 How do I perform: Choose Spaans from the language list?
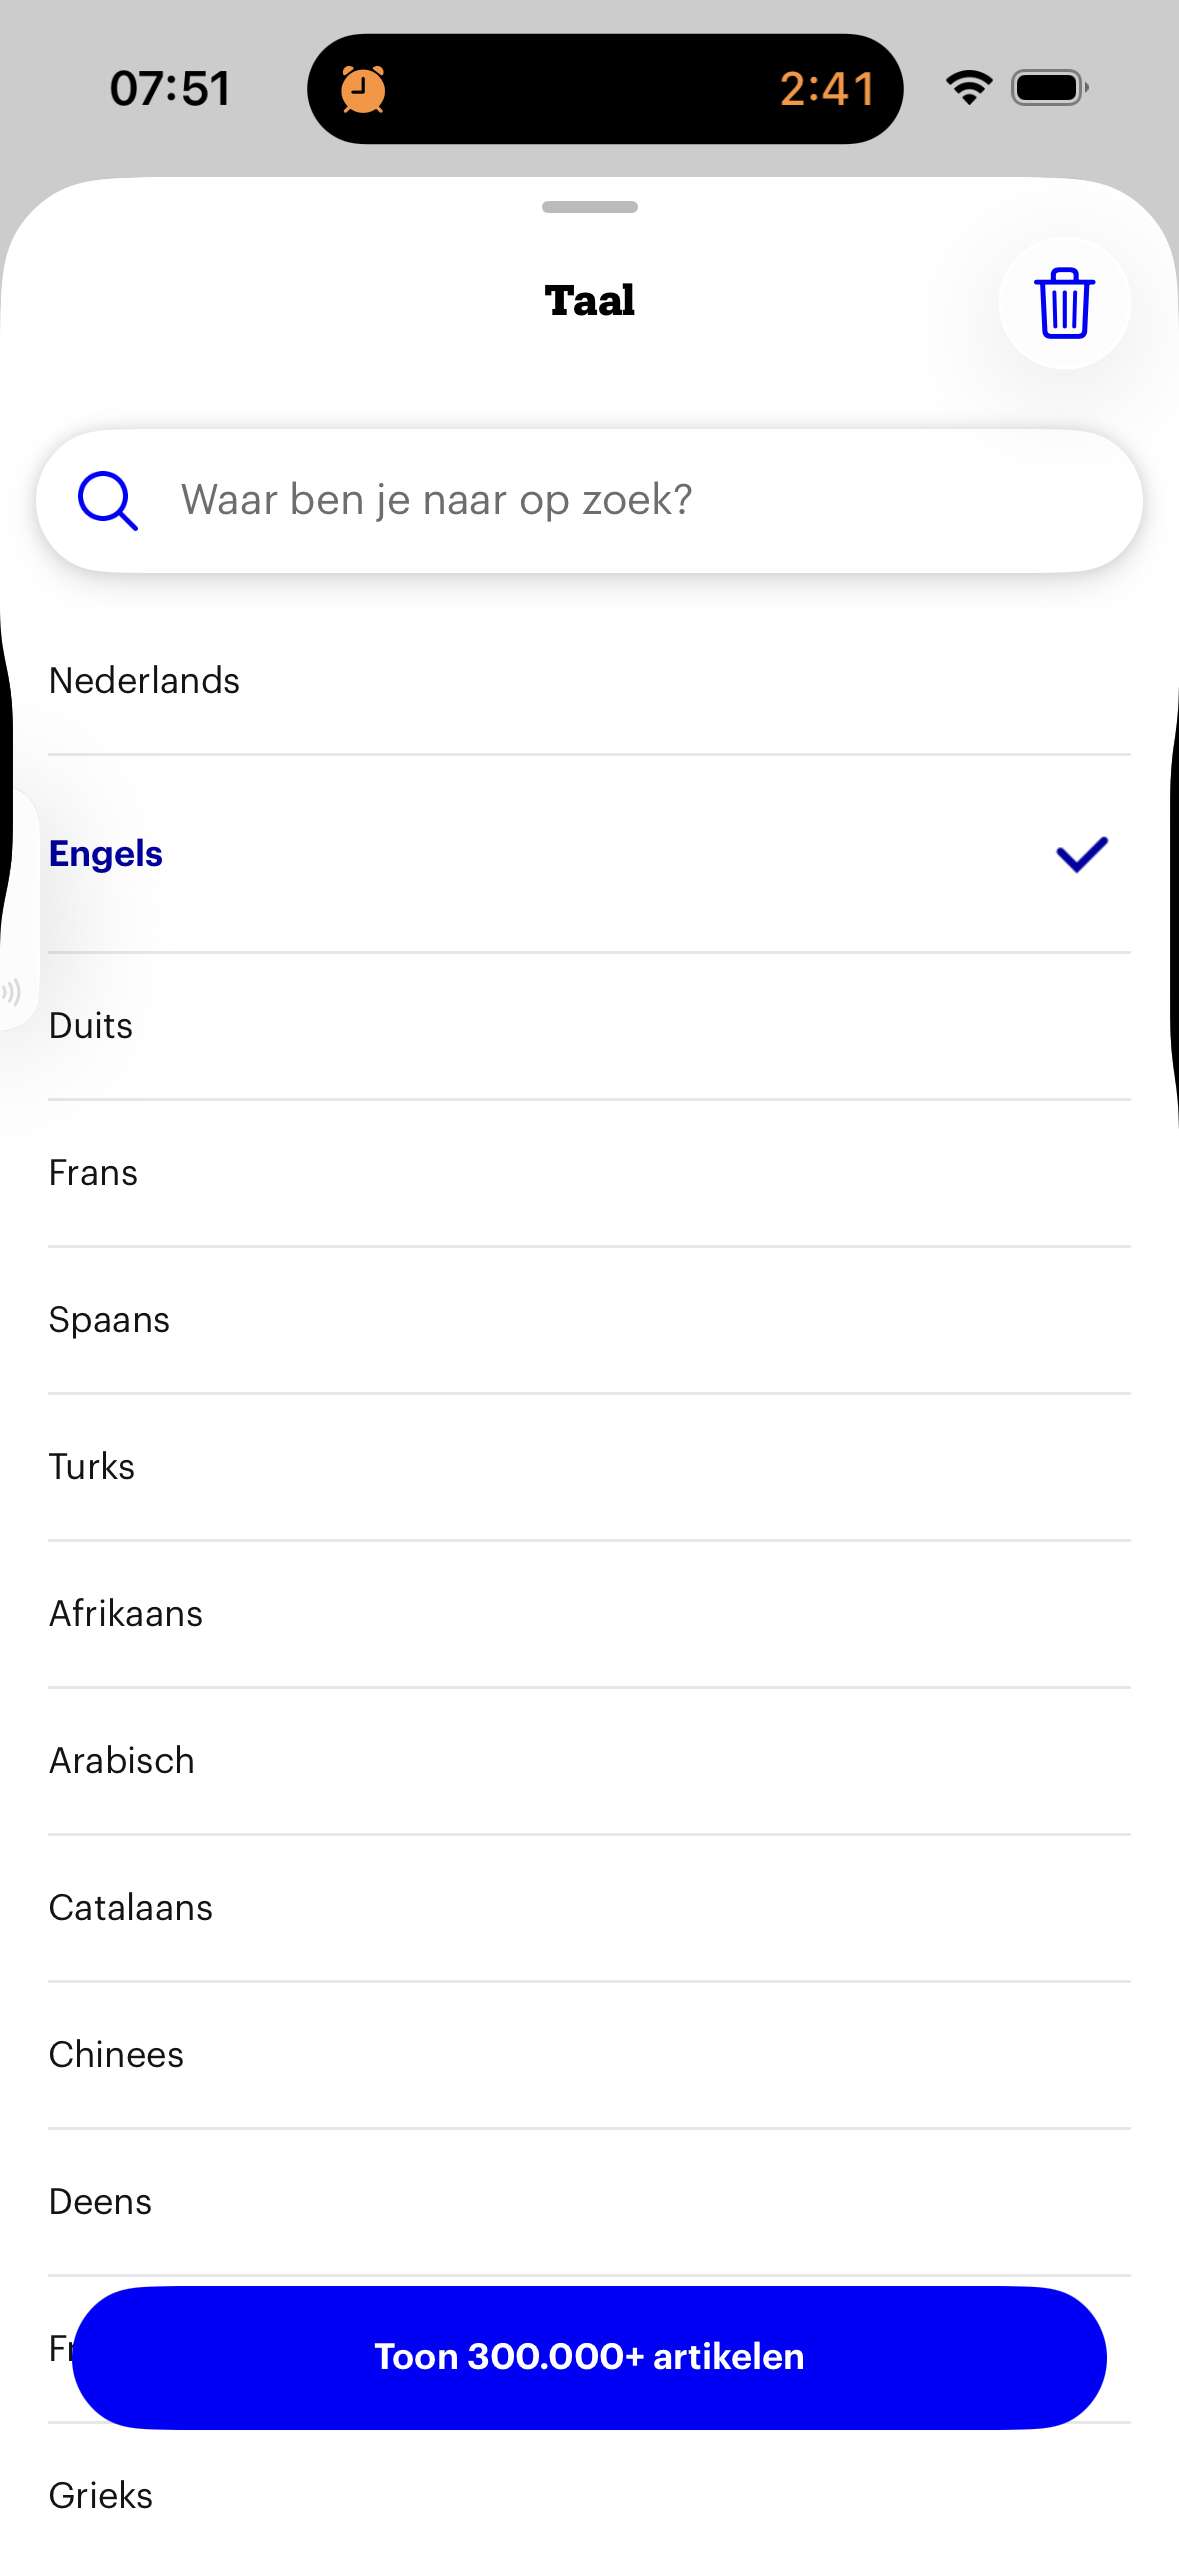point(109,1320)
